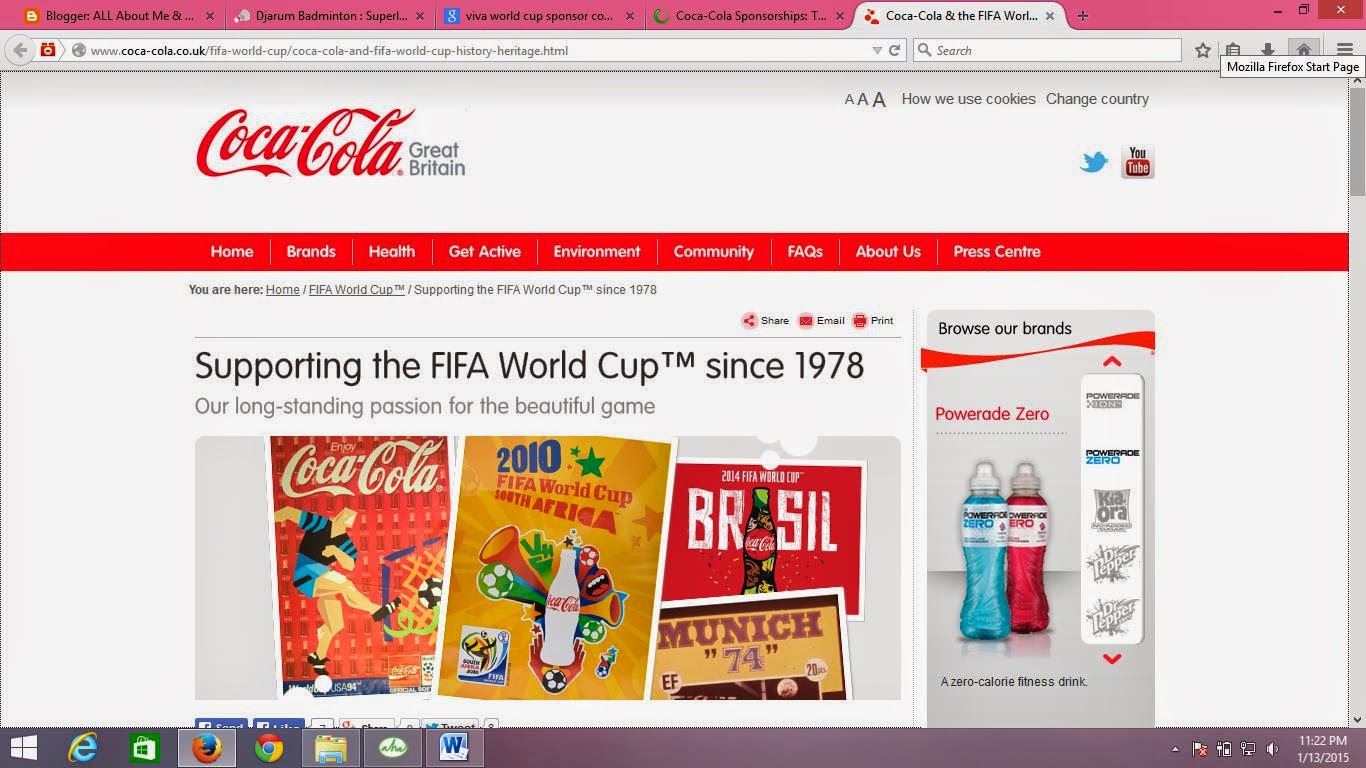
Task: Open the About Us menu item
Action: tap(888, 252)
